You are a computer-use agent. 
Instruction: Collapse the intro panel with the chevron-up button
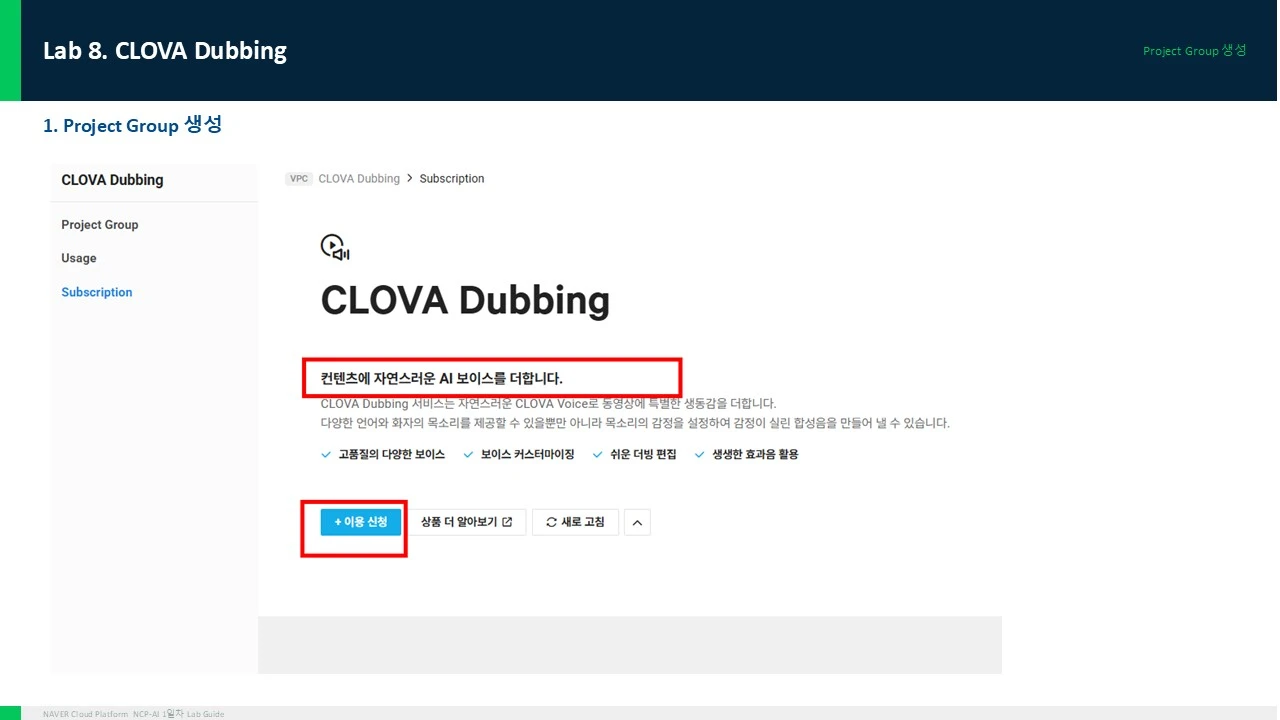tap(637, 522)
